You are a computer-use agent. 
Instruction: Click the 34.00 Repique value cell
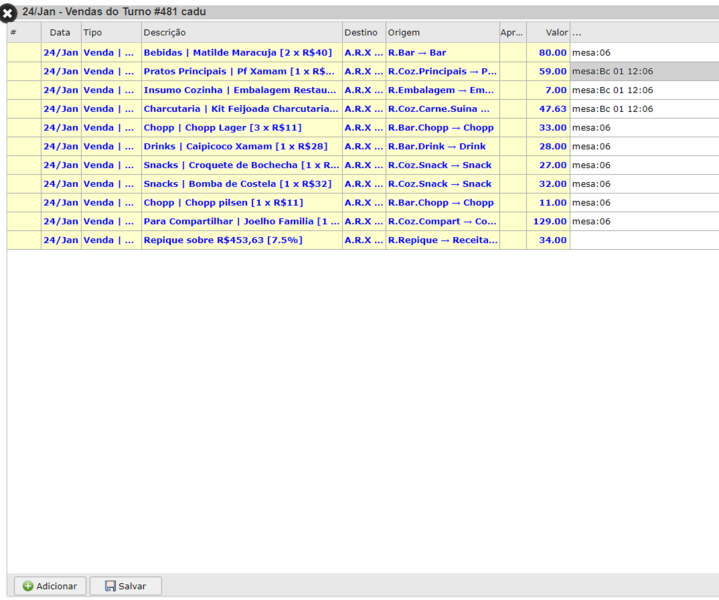tap(548, 240)
